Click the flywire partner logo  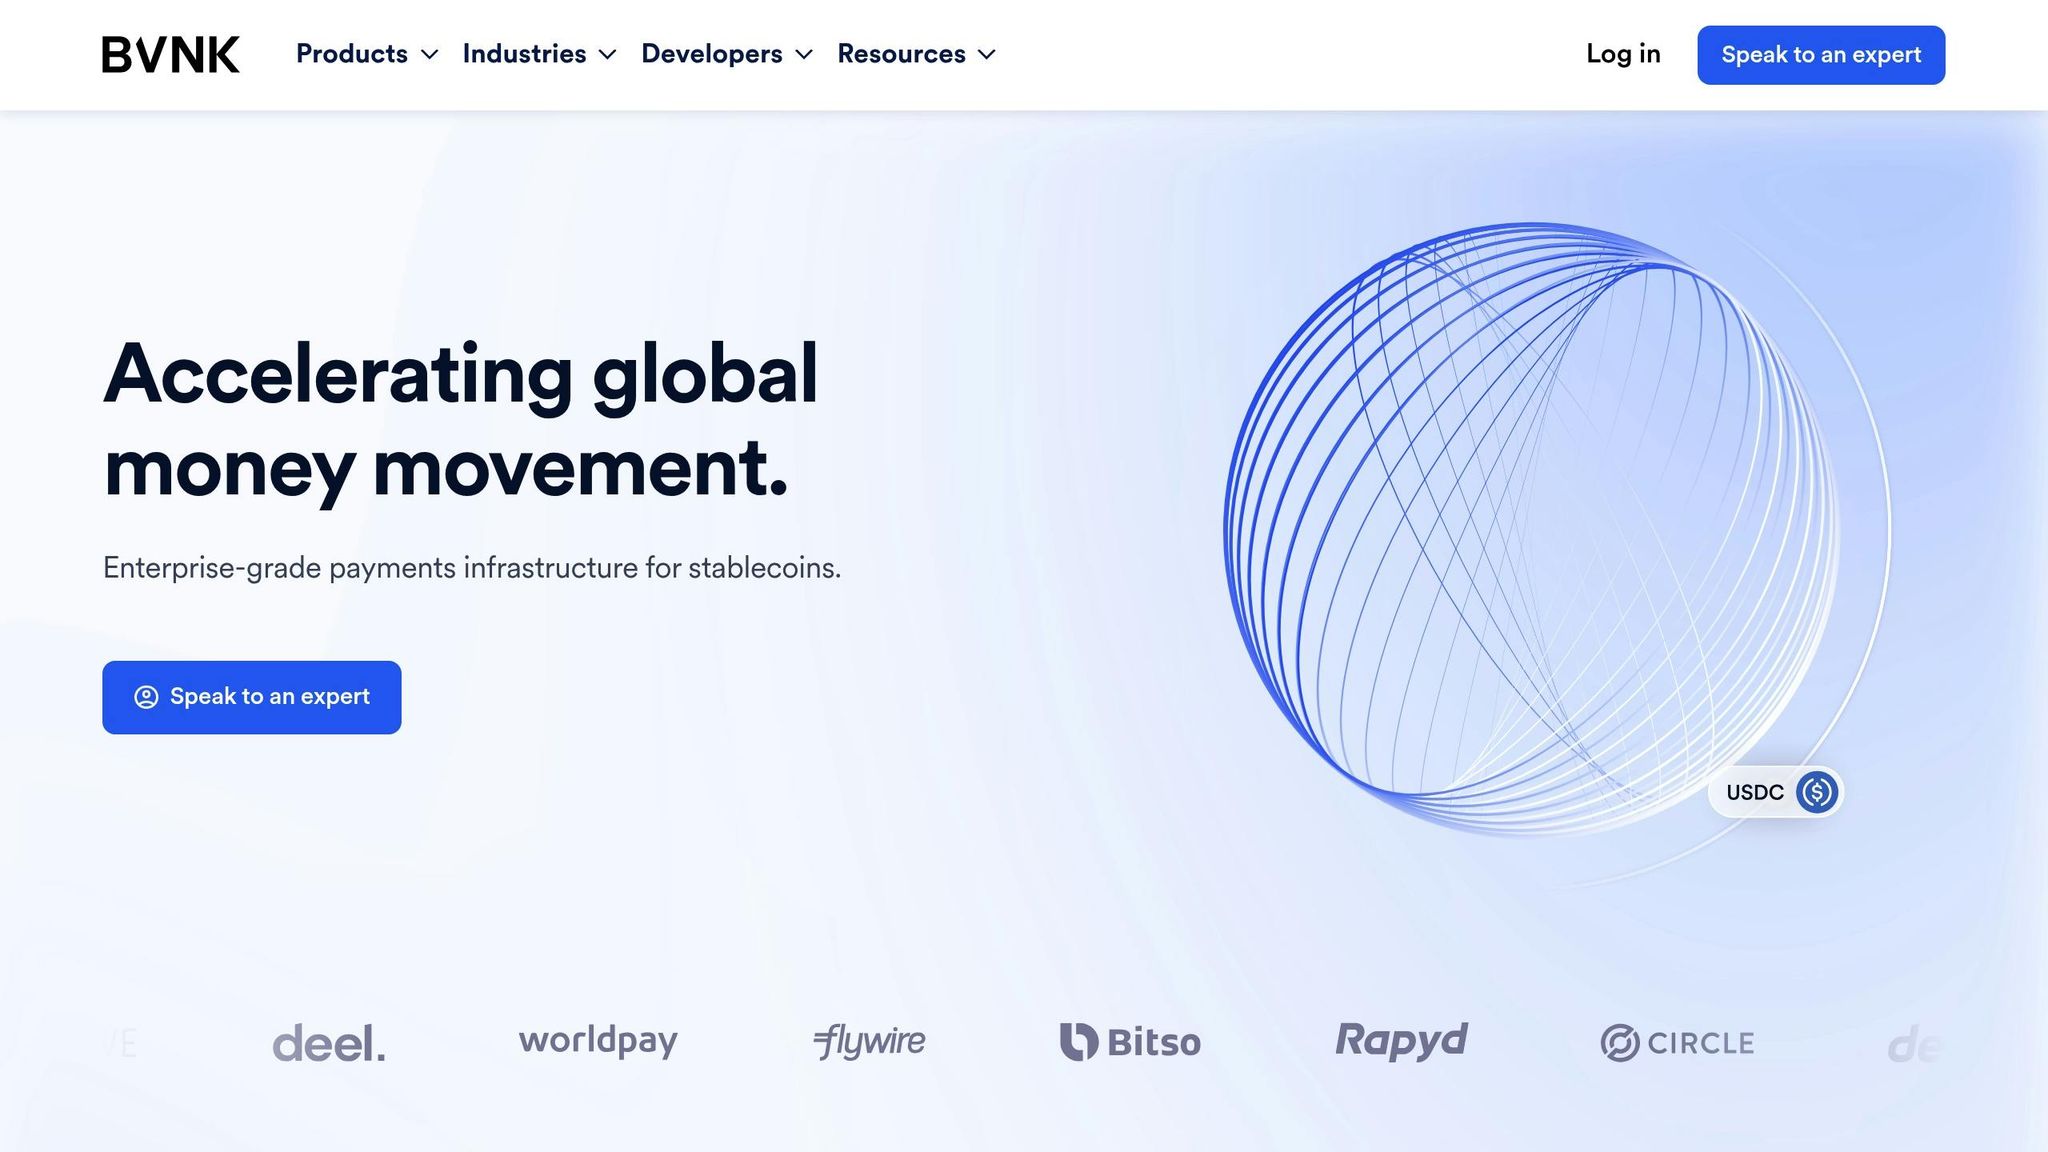coord(869,1042)
